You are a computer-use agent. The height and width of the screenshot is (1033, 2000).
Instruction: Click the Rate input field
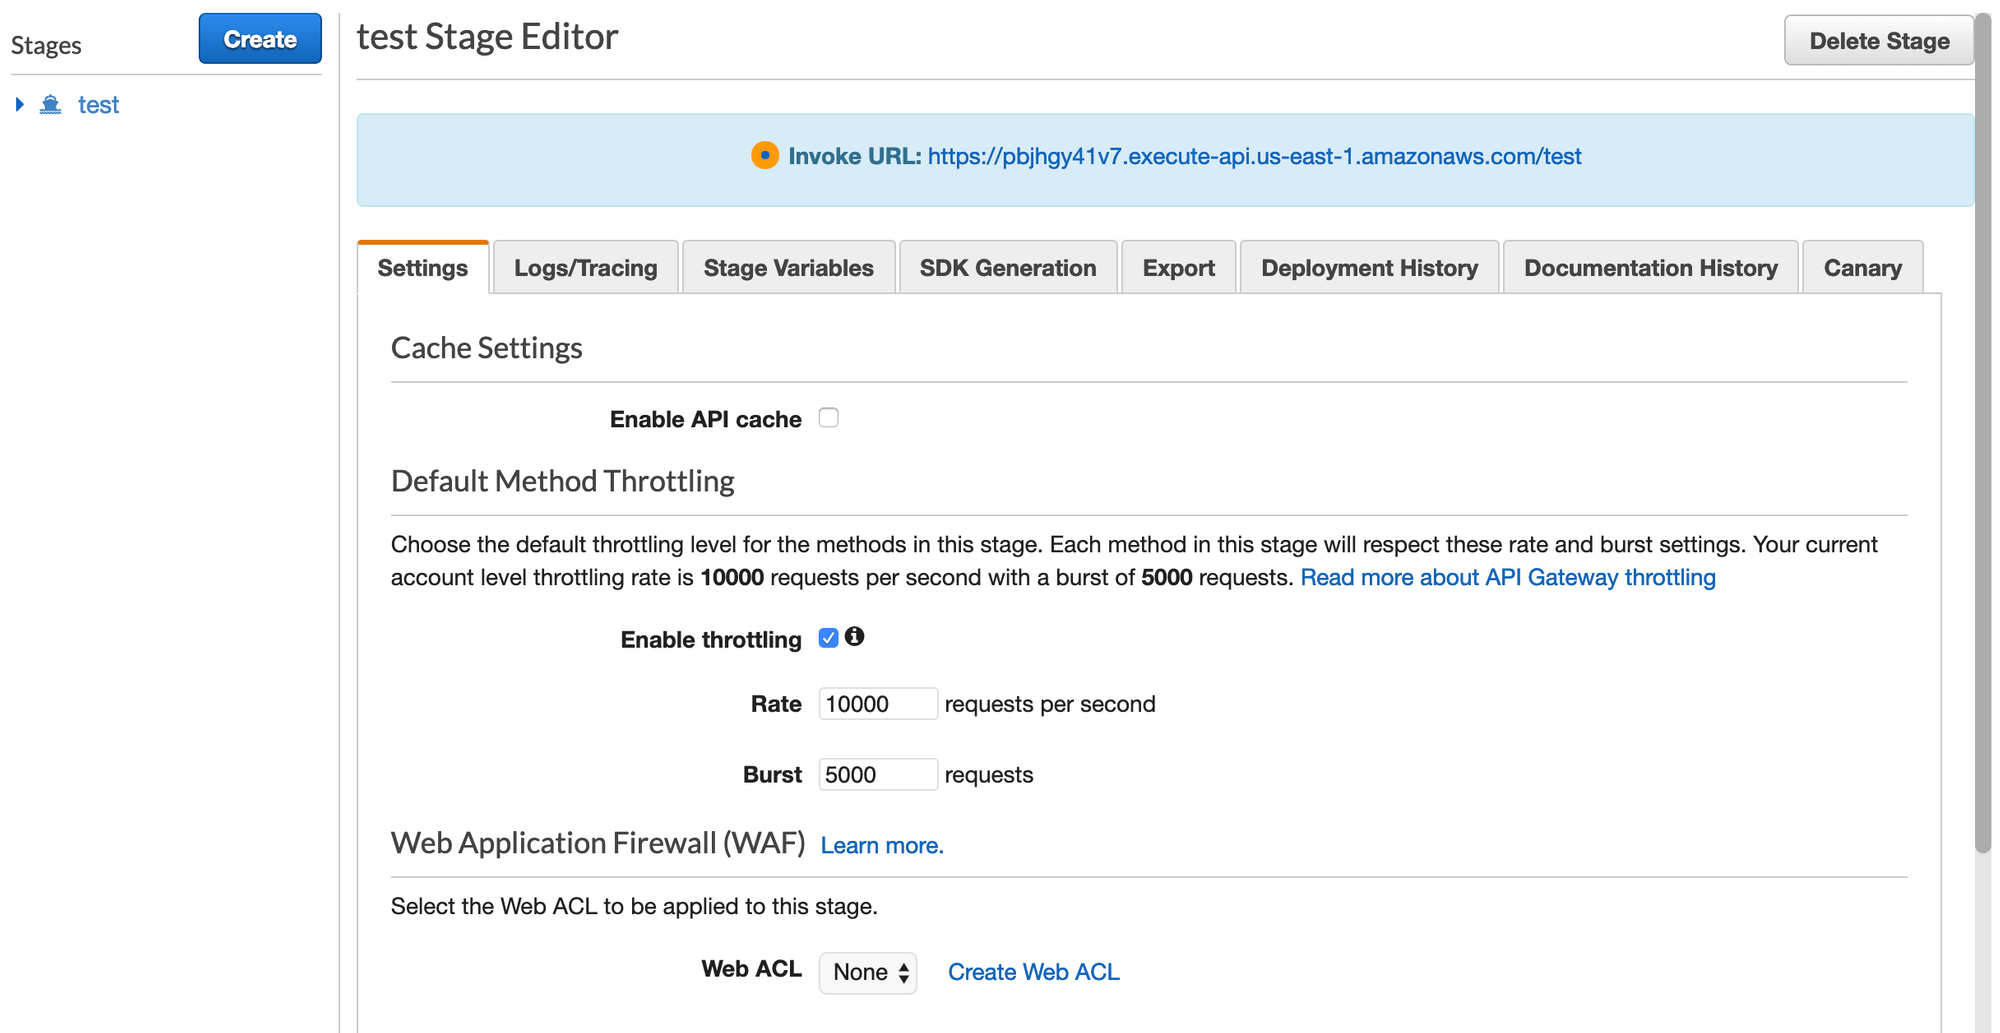pyautogui.click(x=877, y=704)
